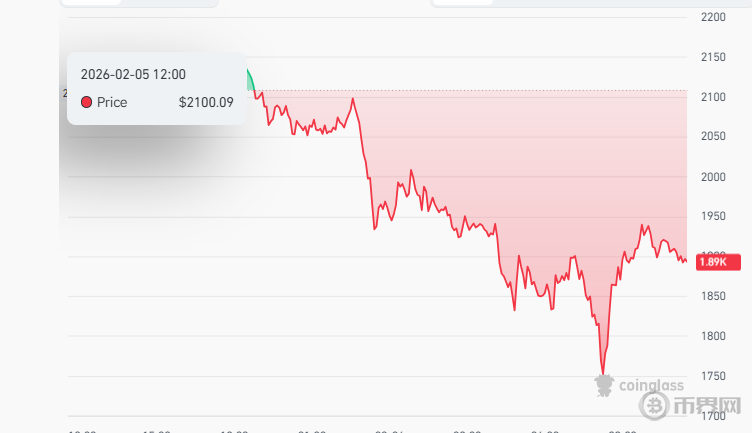This screenshot has height=433, width=752.
Task: Click the 2000 y-axis label
Action: pos(713,177)
